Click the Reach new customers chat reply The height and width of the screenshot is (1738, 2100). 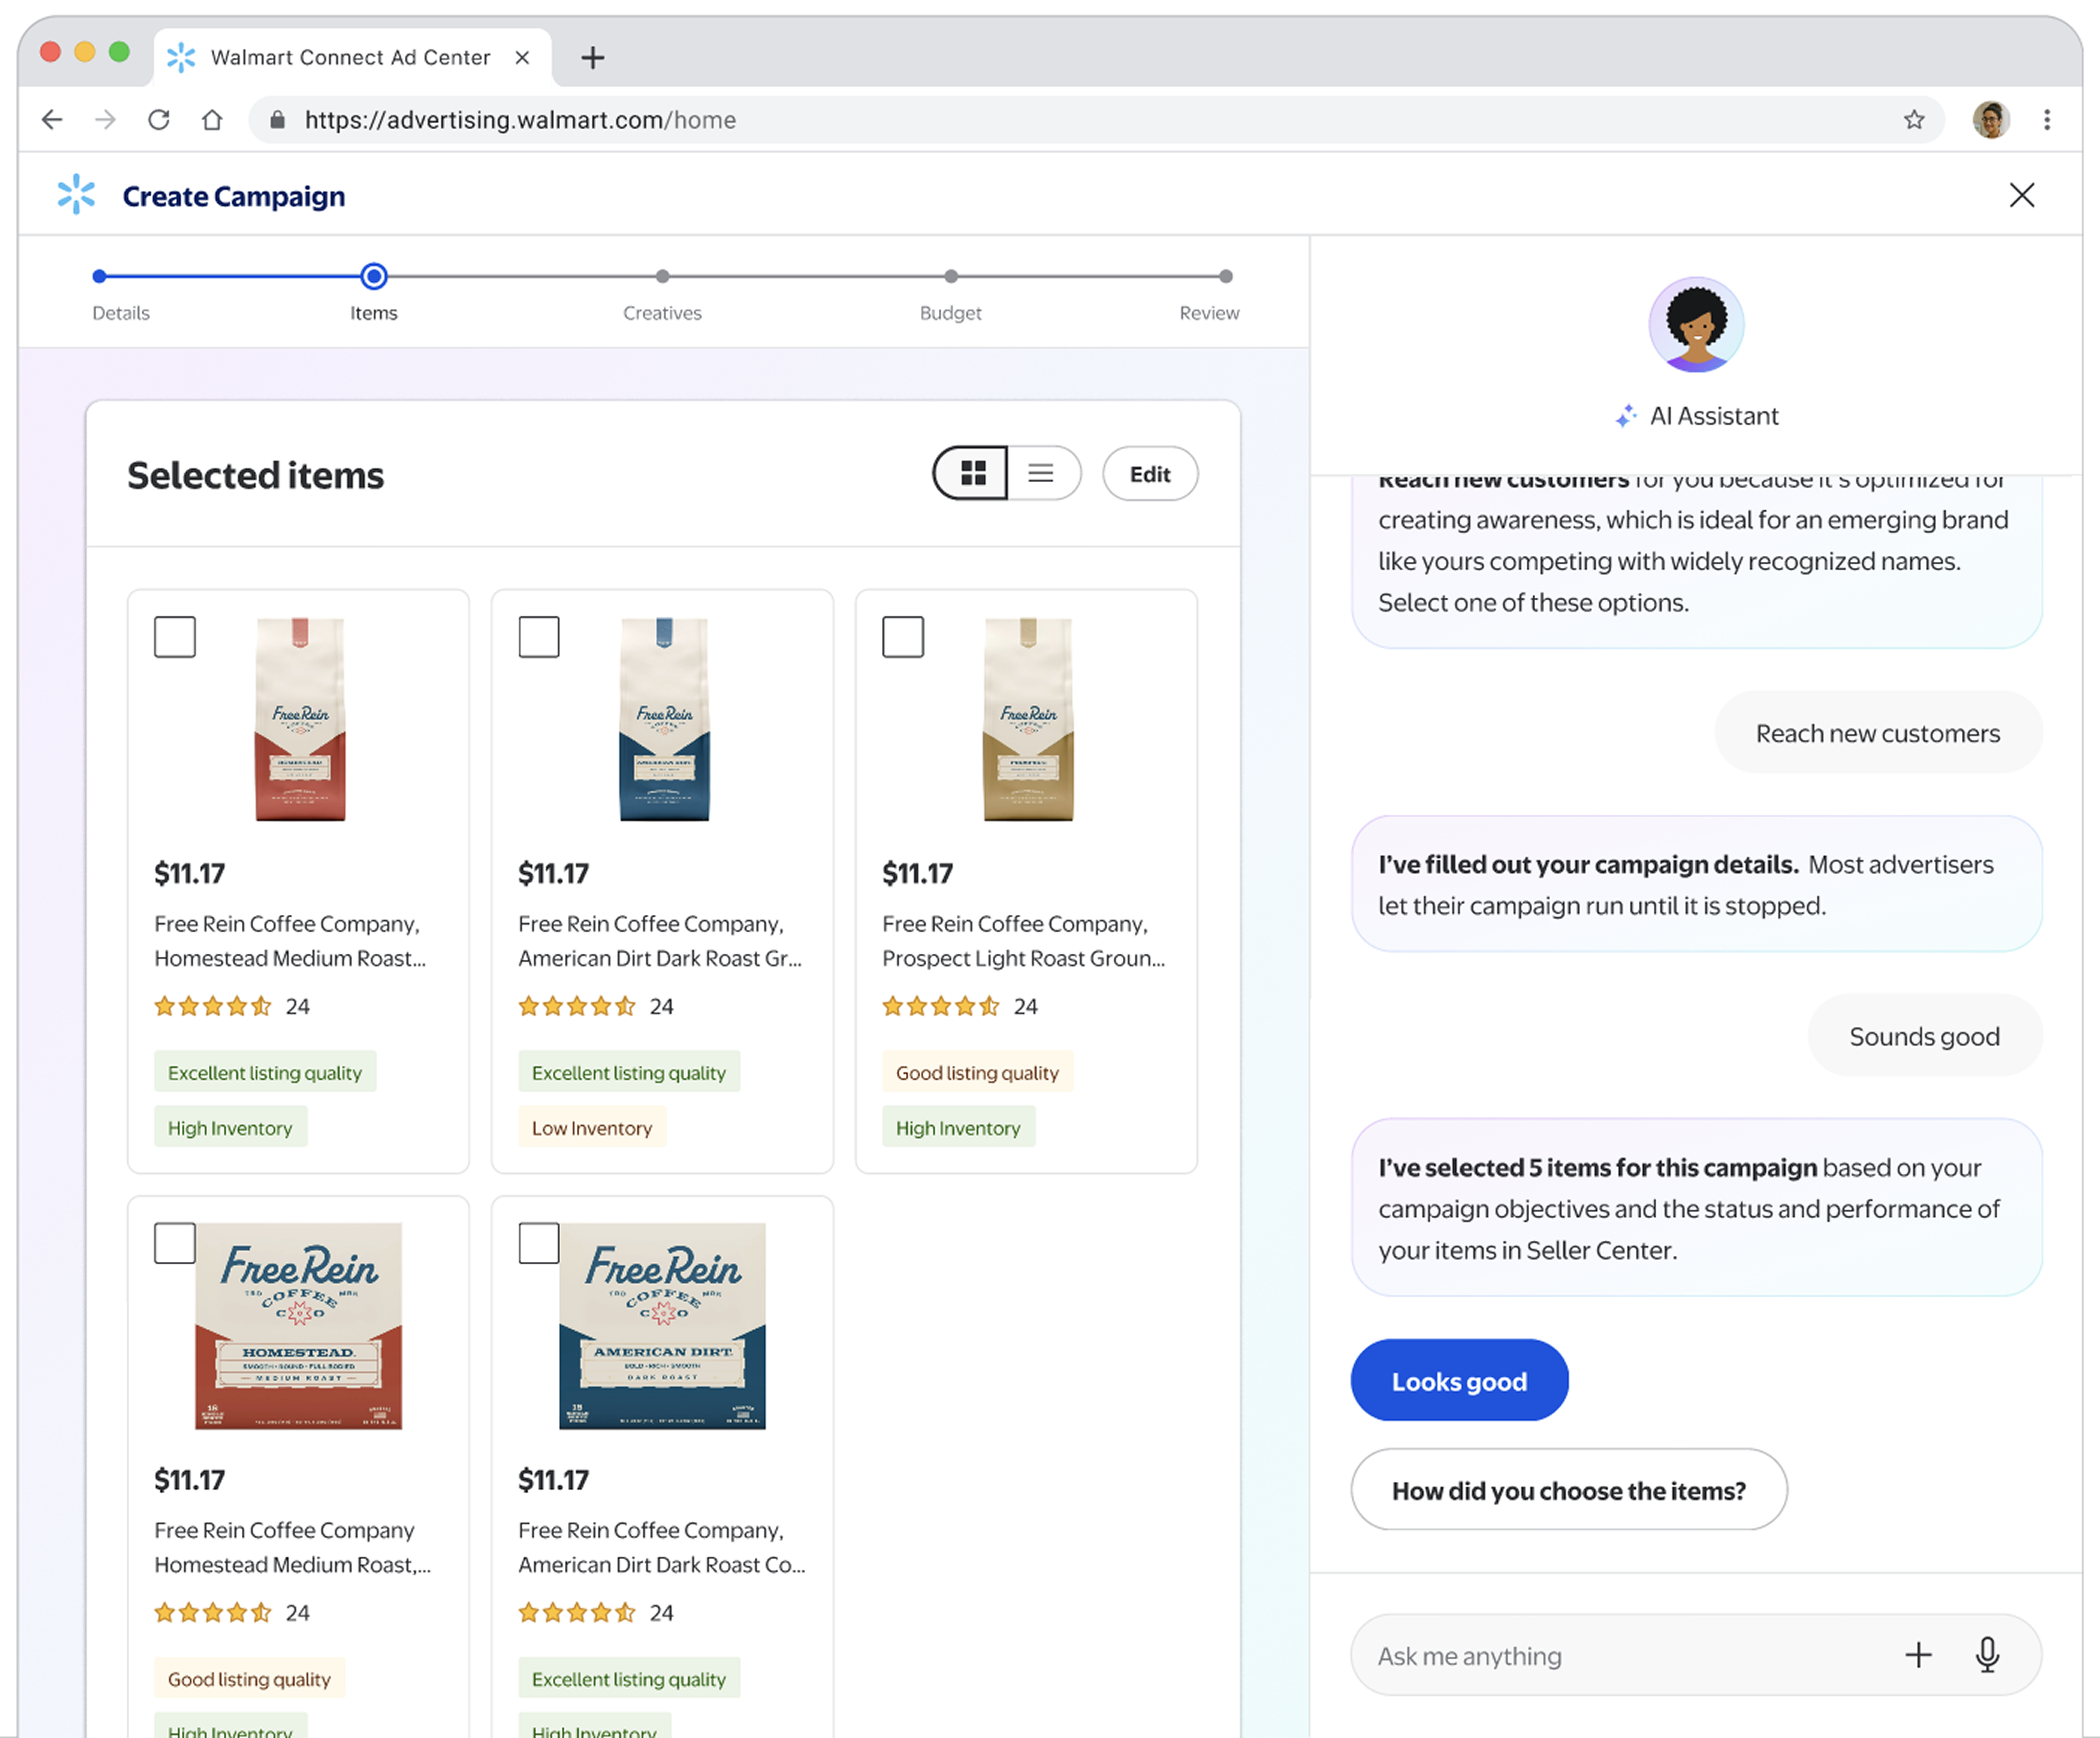click(1878, 733)
